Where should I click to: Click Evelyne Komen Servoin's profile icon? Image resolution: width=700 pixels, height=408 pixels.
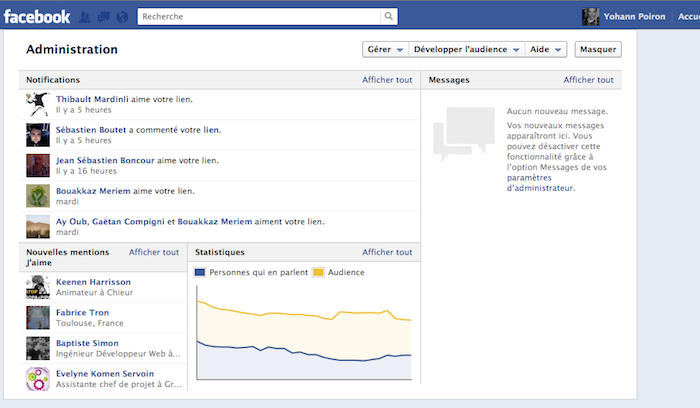(x=38, y=380)
